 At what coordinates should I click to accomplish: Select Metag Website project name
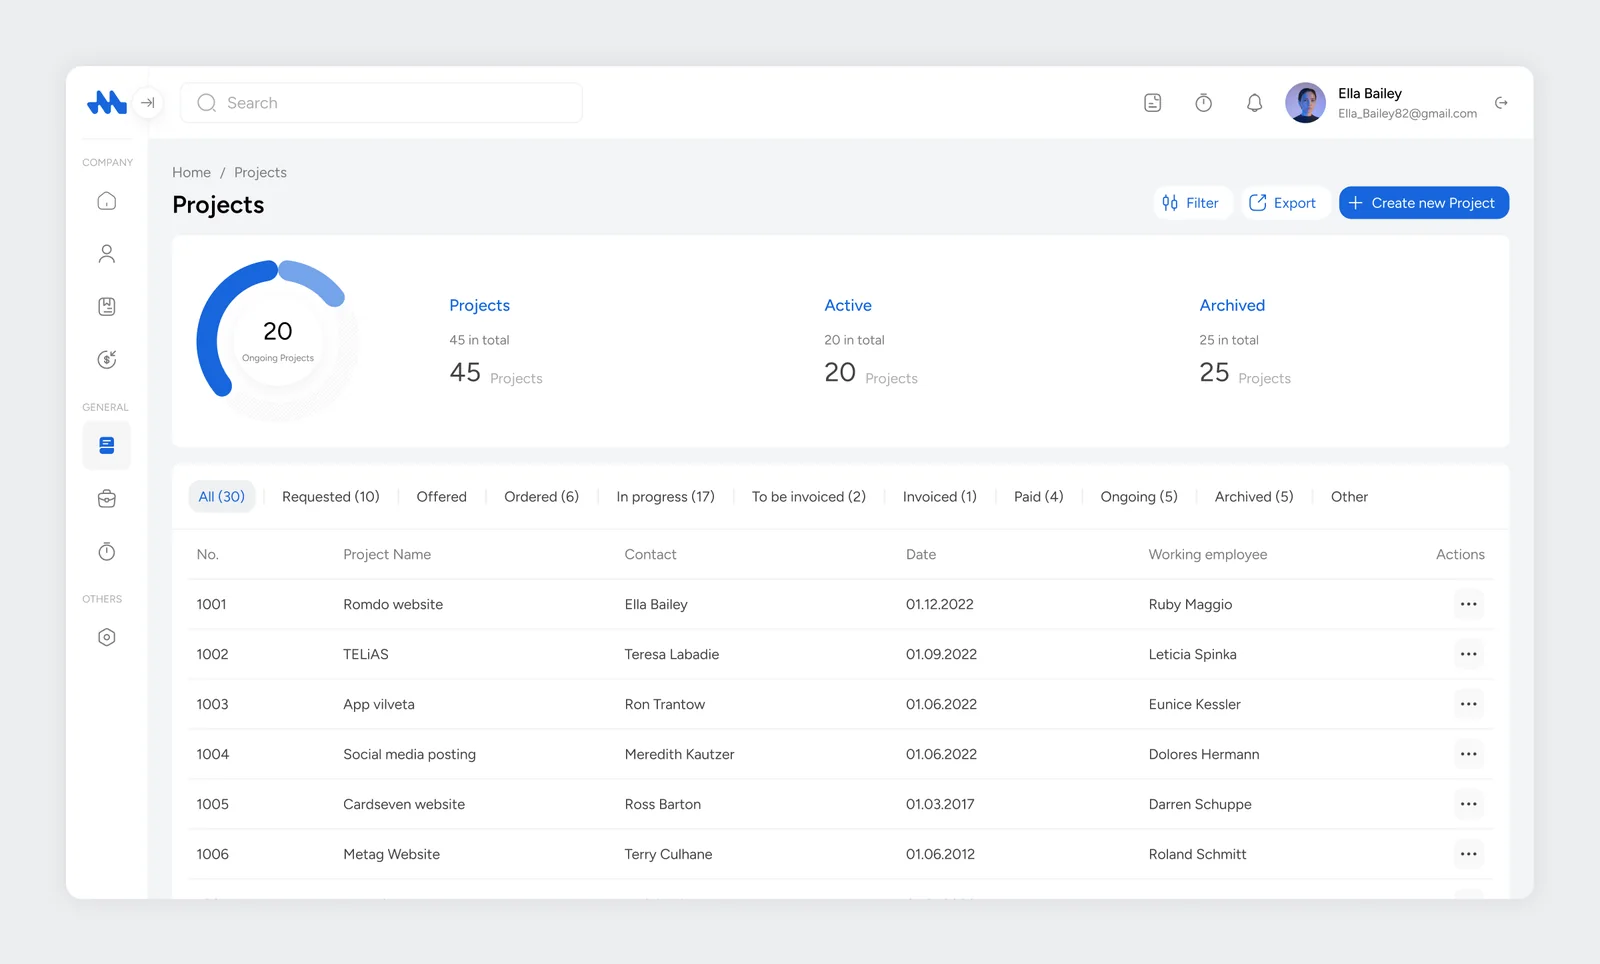click(391, 854)
